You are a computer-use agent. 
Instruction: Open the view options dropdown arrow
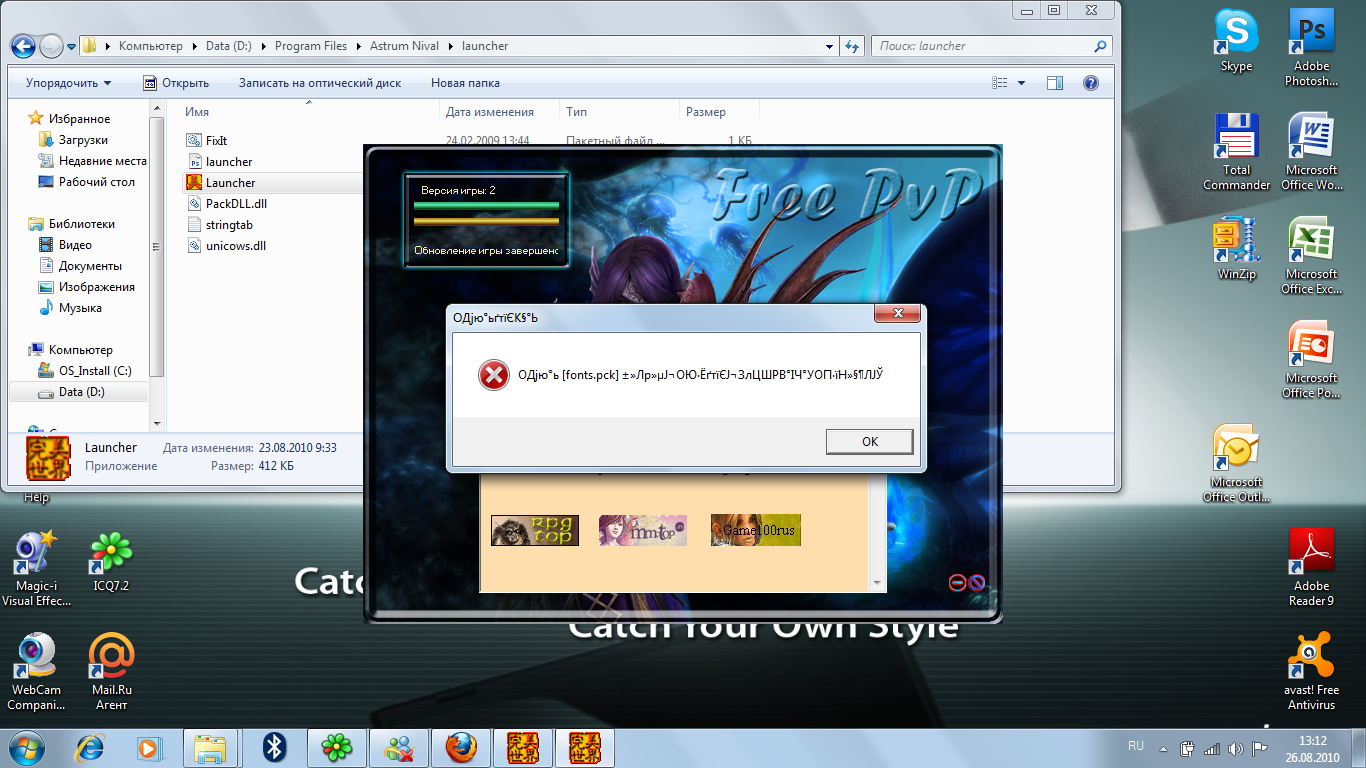(x=1021, y=83)
